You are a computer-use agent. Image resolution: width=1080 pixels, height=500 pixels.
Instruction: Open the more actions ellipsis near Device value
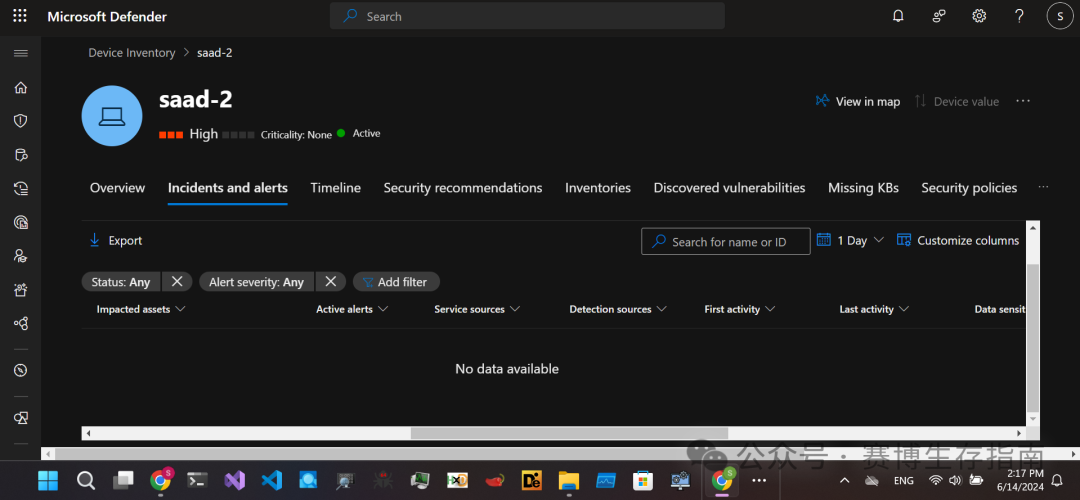[1023, 101]
